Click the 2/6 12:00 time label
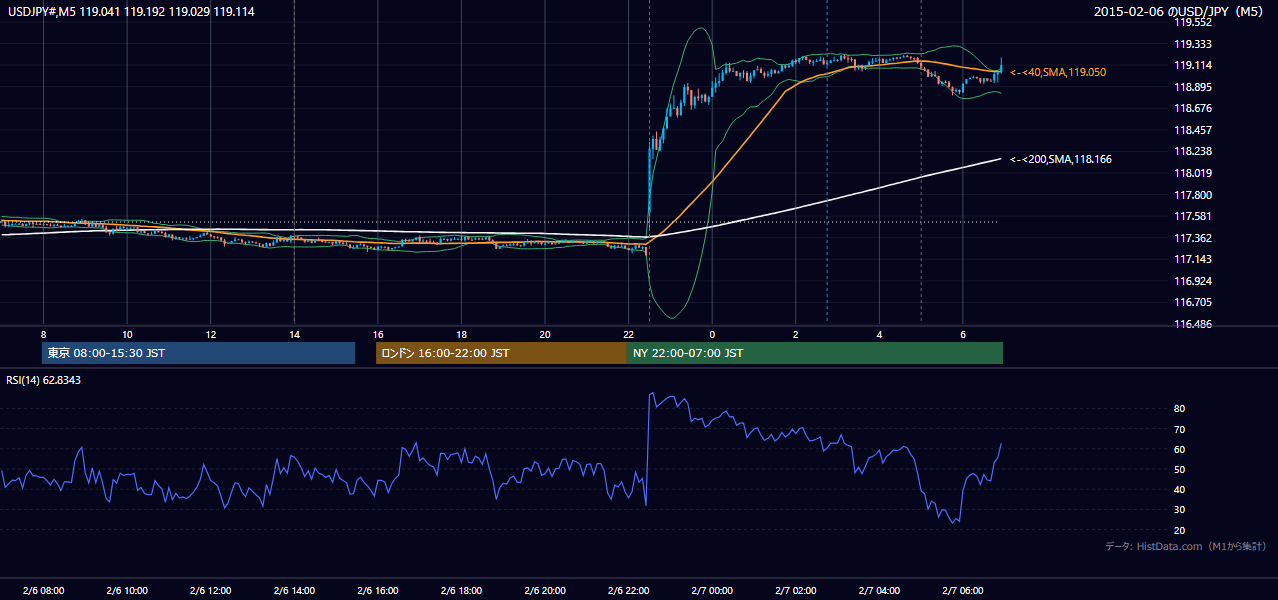This screenshot has width=1278, height=600. pyautogui.click(x=210, y=590)
